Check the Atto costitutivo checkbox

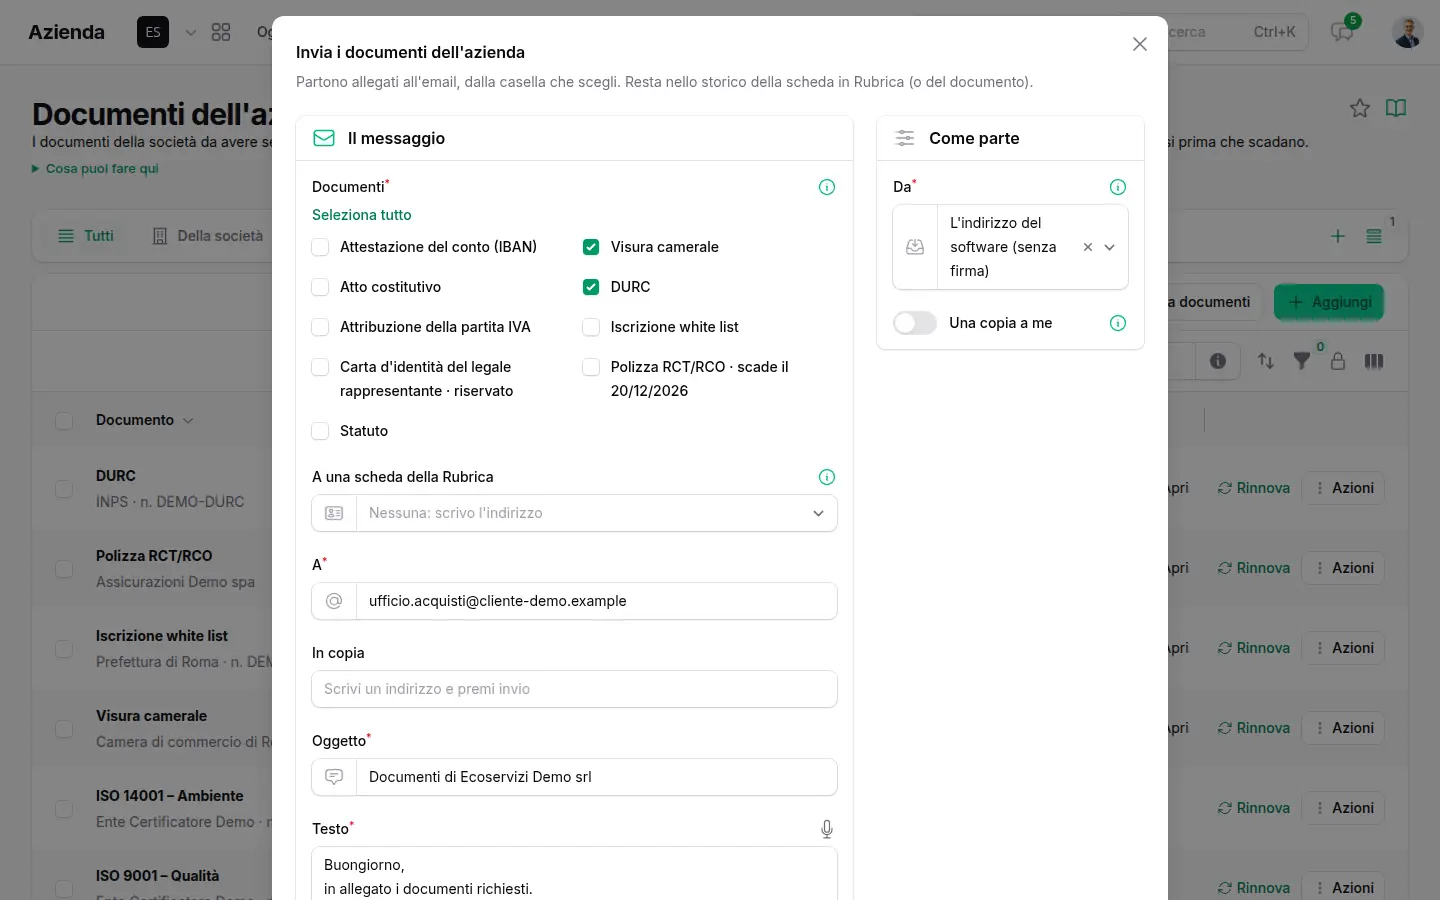[321, 287]
